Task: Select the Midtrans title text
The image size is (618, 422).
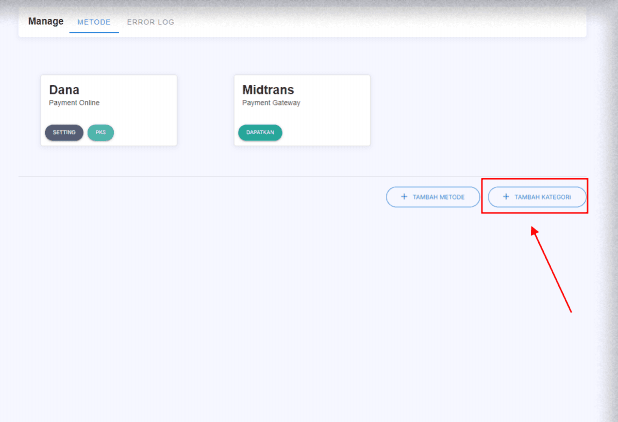Action: coord(267,90)
